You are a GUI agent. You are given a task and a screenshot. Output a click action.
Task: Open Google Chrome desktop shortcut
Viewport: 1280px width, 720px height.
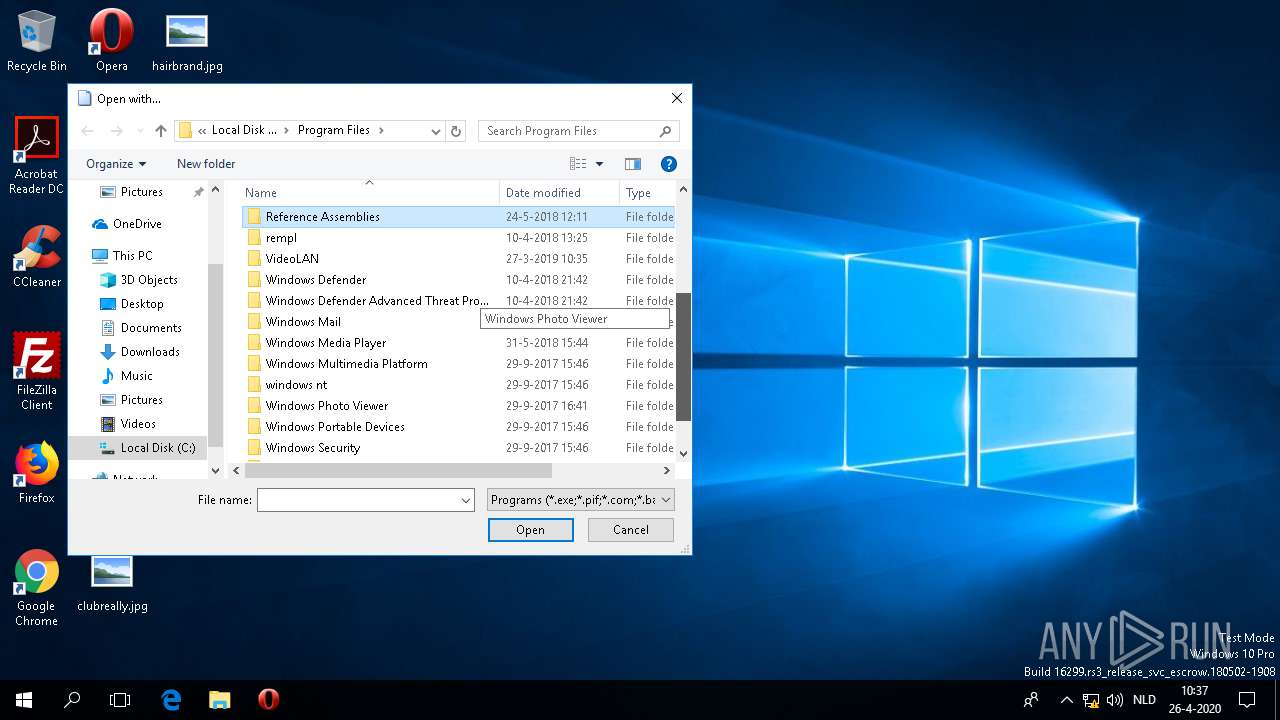click(x=37, y=588)
